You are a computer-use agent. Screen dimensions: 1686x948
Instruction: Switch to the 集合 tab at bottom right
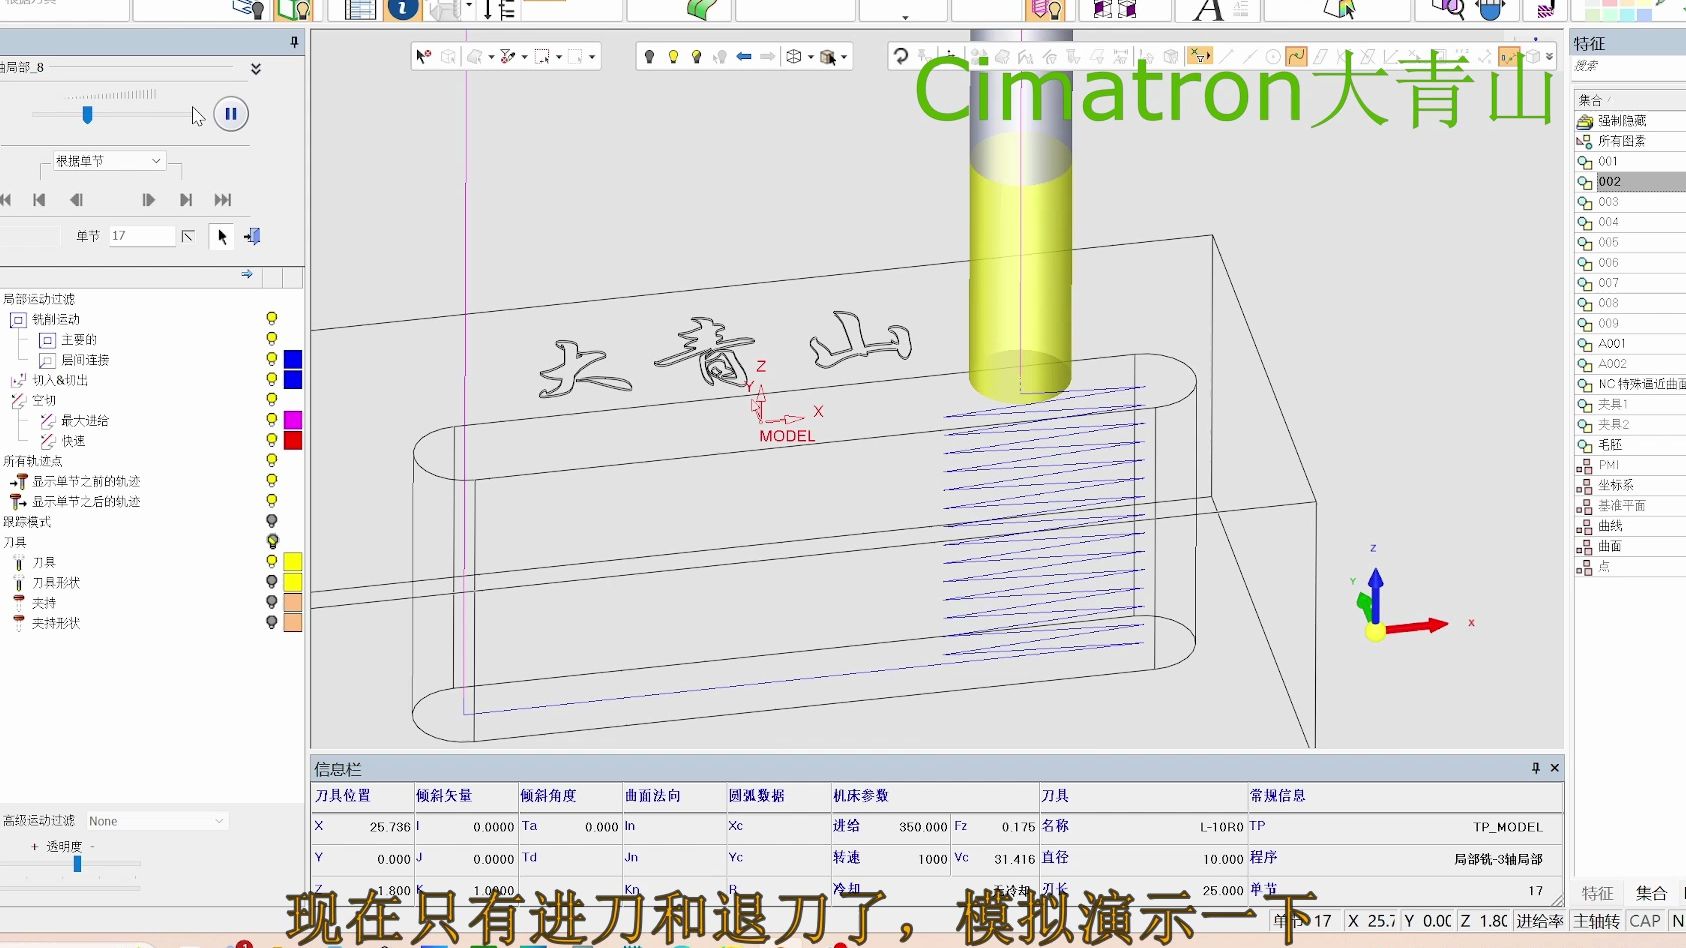pyautogui.click(x=1650, y=893)
